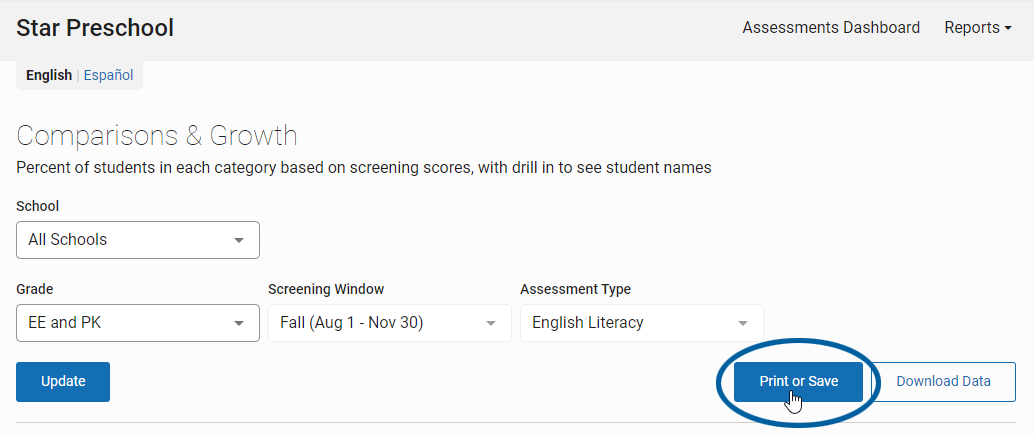Click the blue Update button
1034x434 pixels.
pos(63,381)
